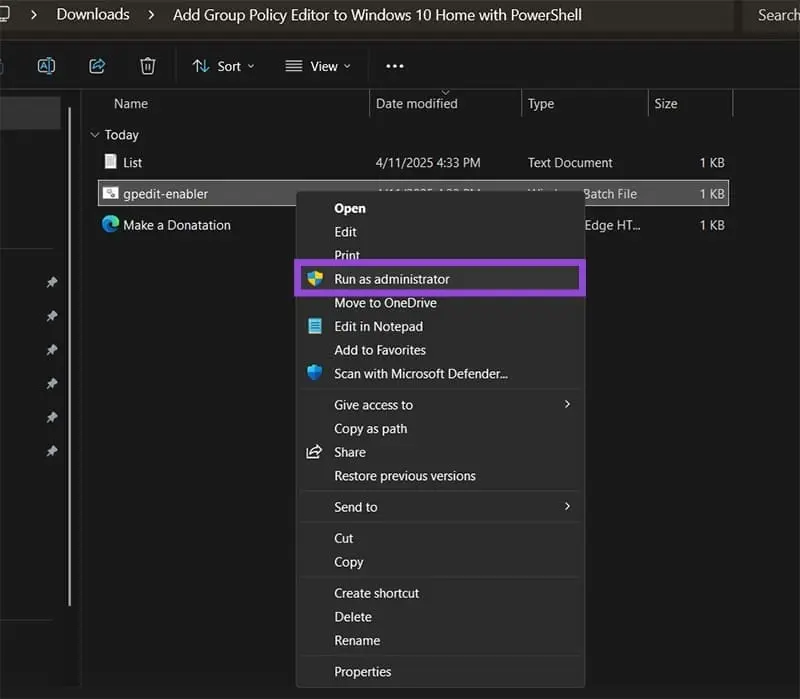Viewport: 800px width, 699px height.
Task: Choose Rename in the context menu
Action: click(440, 640)
